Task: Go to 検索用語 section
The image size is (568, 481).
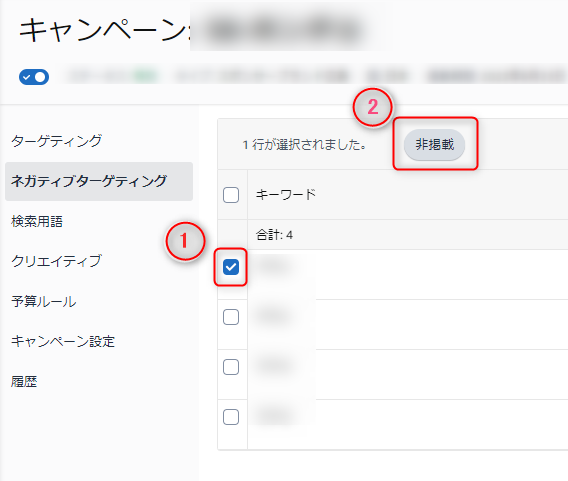Action: (37, 221)
